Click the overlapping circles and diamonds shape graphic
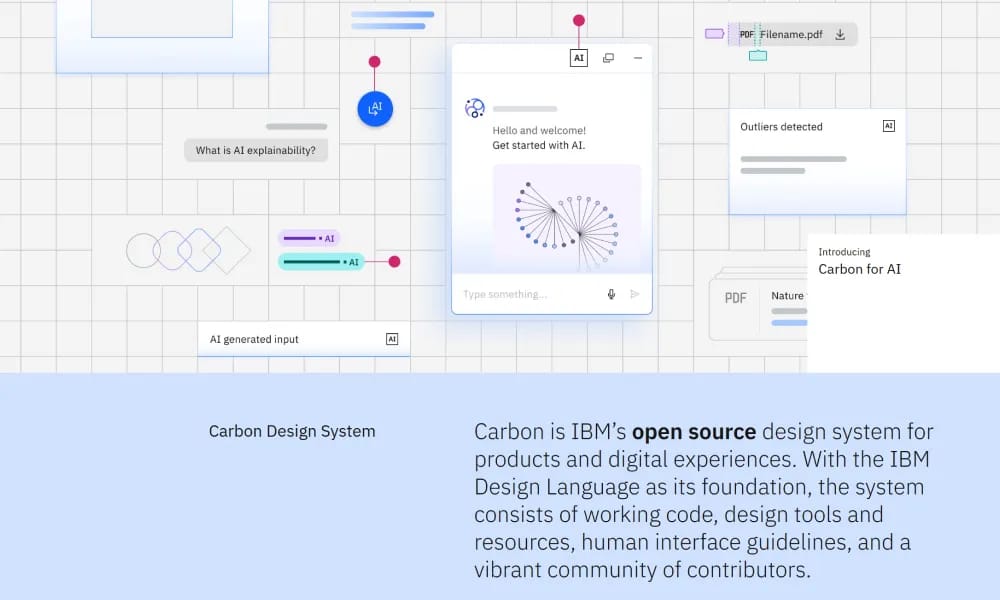This screenshot has width=1000, height=600. [188, 250]
